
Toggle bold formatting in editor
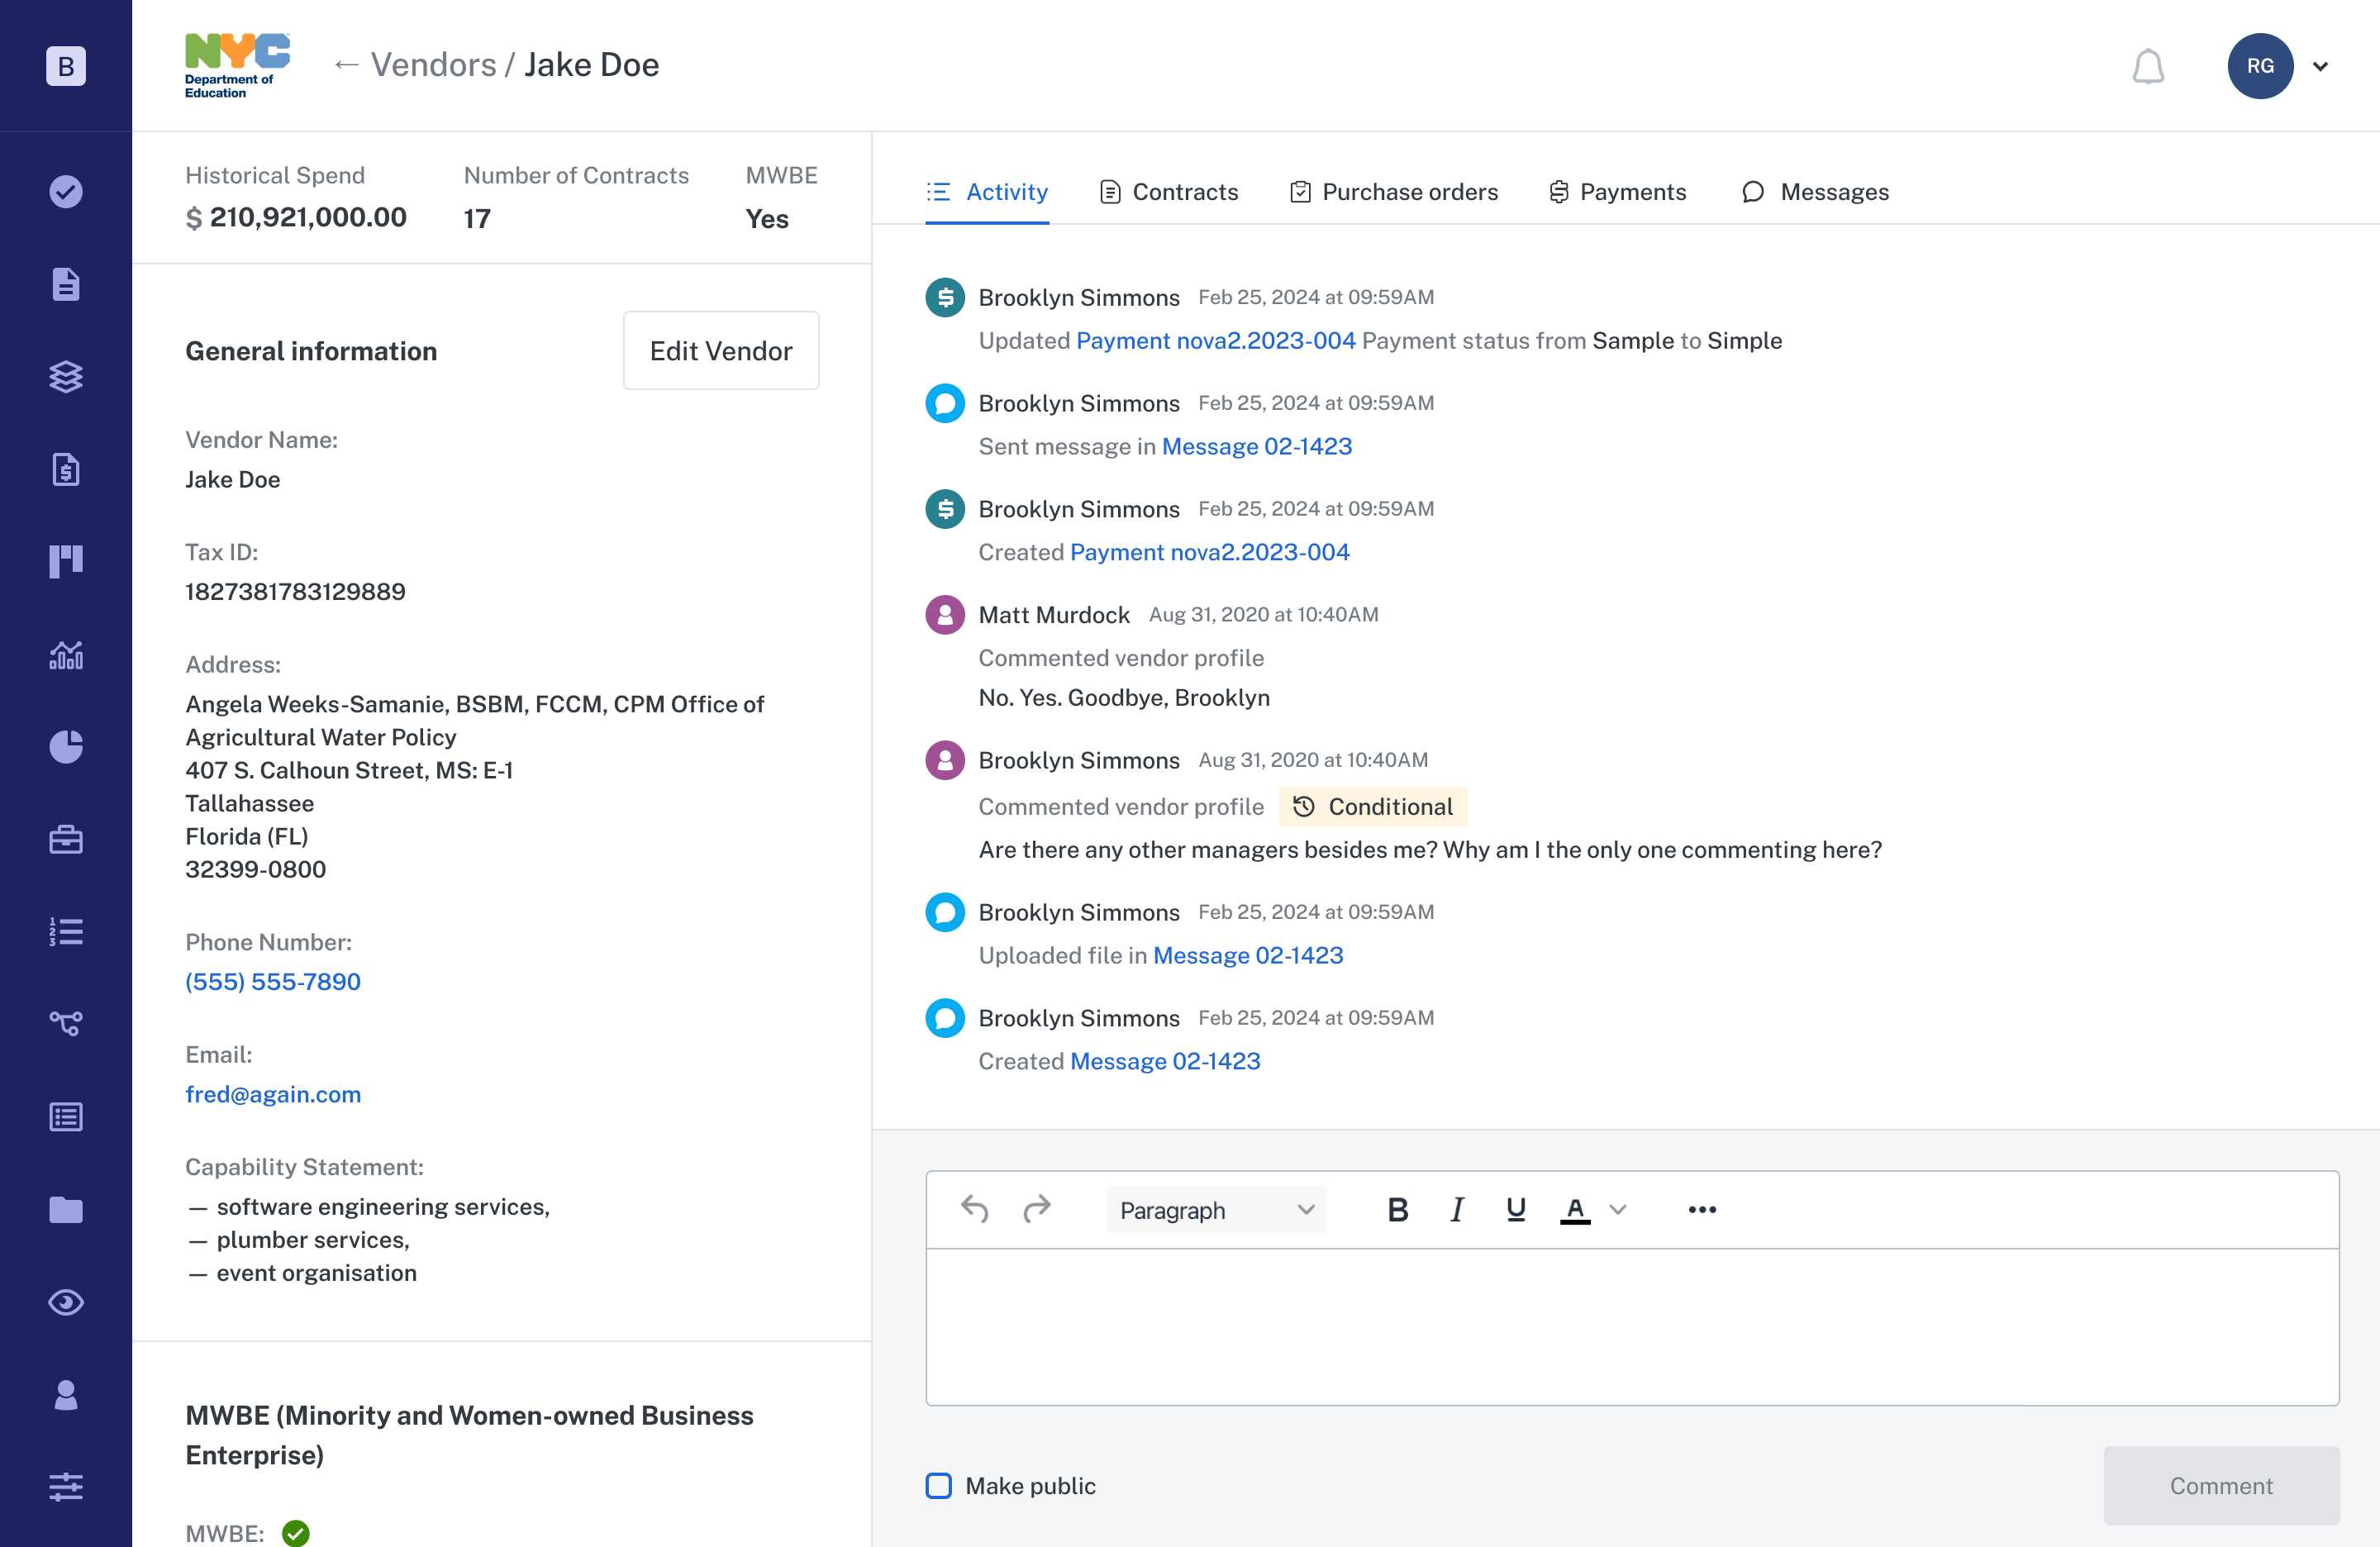1397,1209
